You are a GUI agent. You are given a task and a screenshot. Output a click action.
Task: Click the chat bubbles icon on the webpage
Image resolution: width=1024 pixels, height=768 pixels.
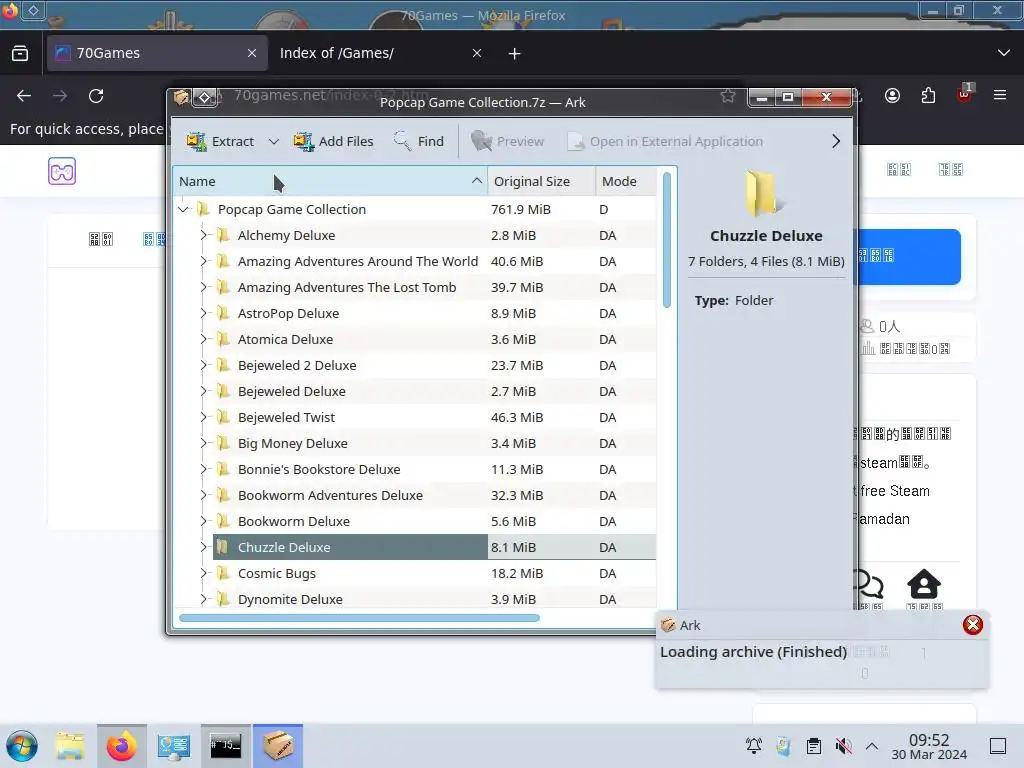coord(869,584)
